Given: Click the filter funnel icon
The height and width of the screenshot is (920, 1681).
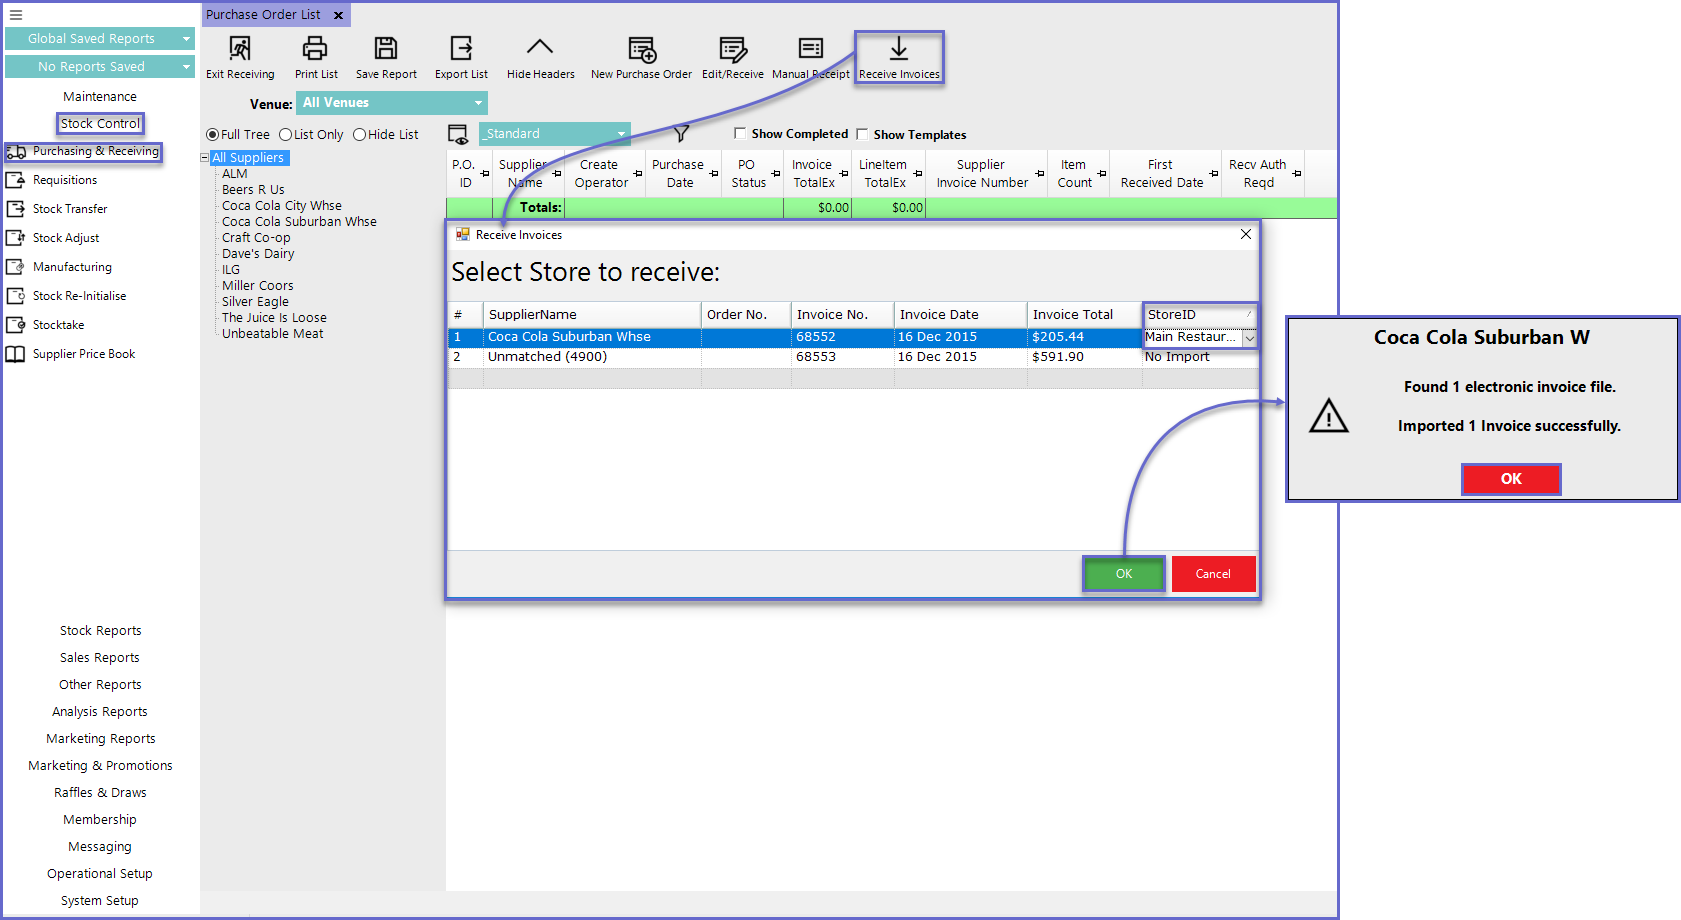Looking at the screenshot, I should (681, 134).
